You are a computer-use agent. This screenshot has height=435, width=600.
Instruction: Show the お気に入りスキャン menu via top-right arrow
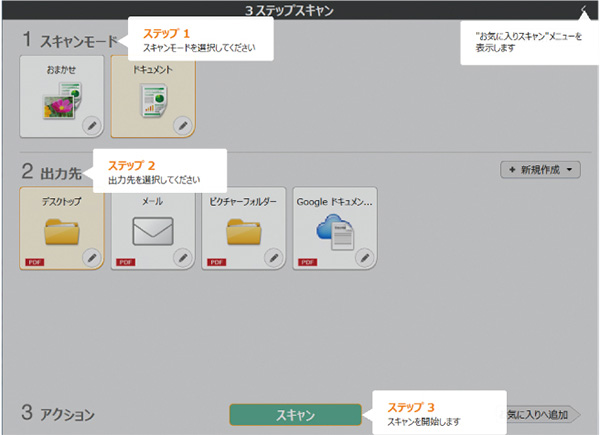tap(584, 10)
